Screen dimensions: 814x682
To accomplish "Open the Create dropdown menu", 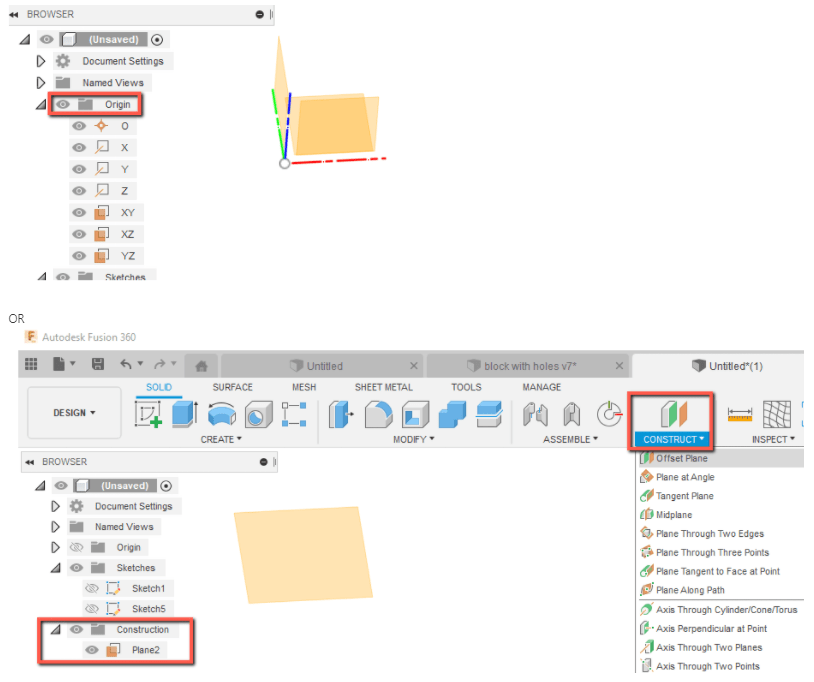I will click(x=218, y=436).
